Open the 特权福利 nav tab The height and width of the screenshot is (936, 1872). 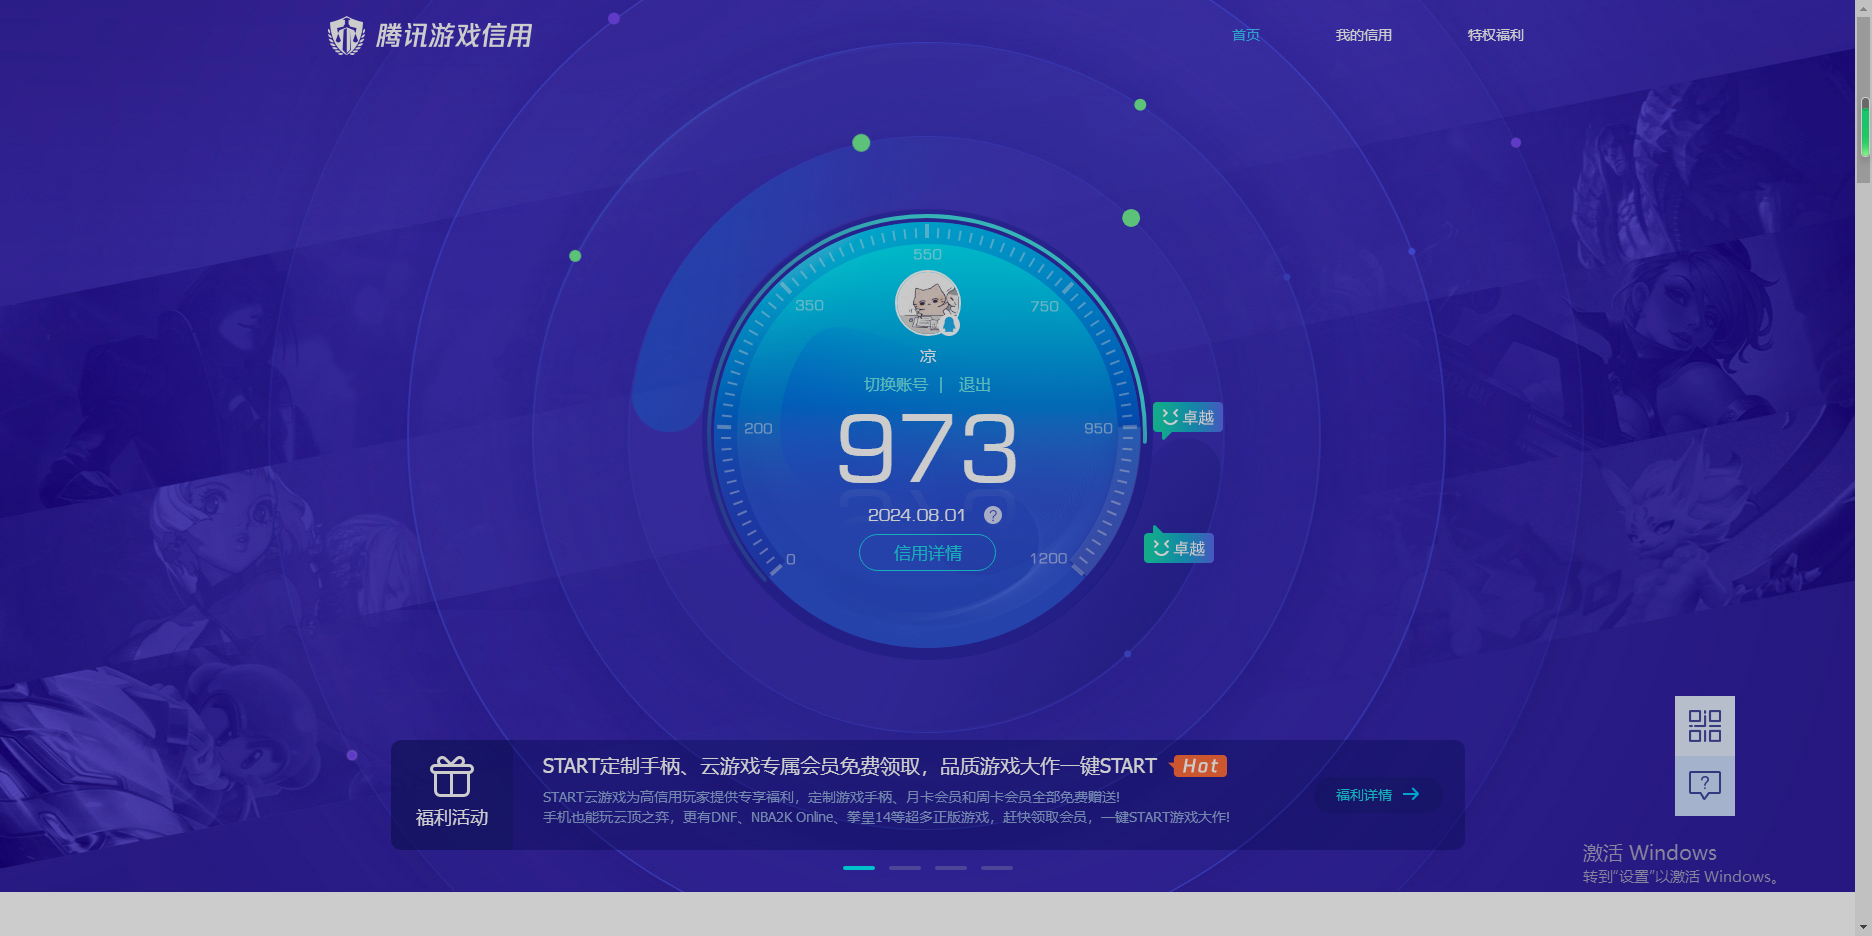pos(1496,35)
